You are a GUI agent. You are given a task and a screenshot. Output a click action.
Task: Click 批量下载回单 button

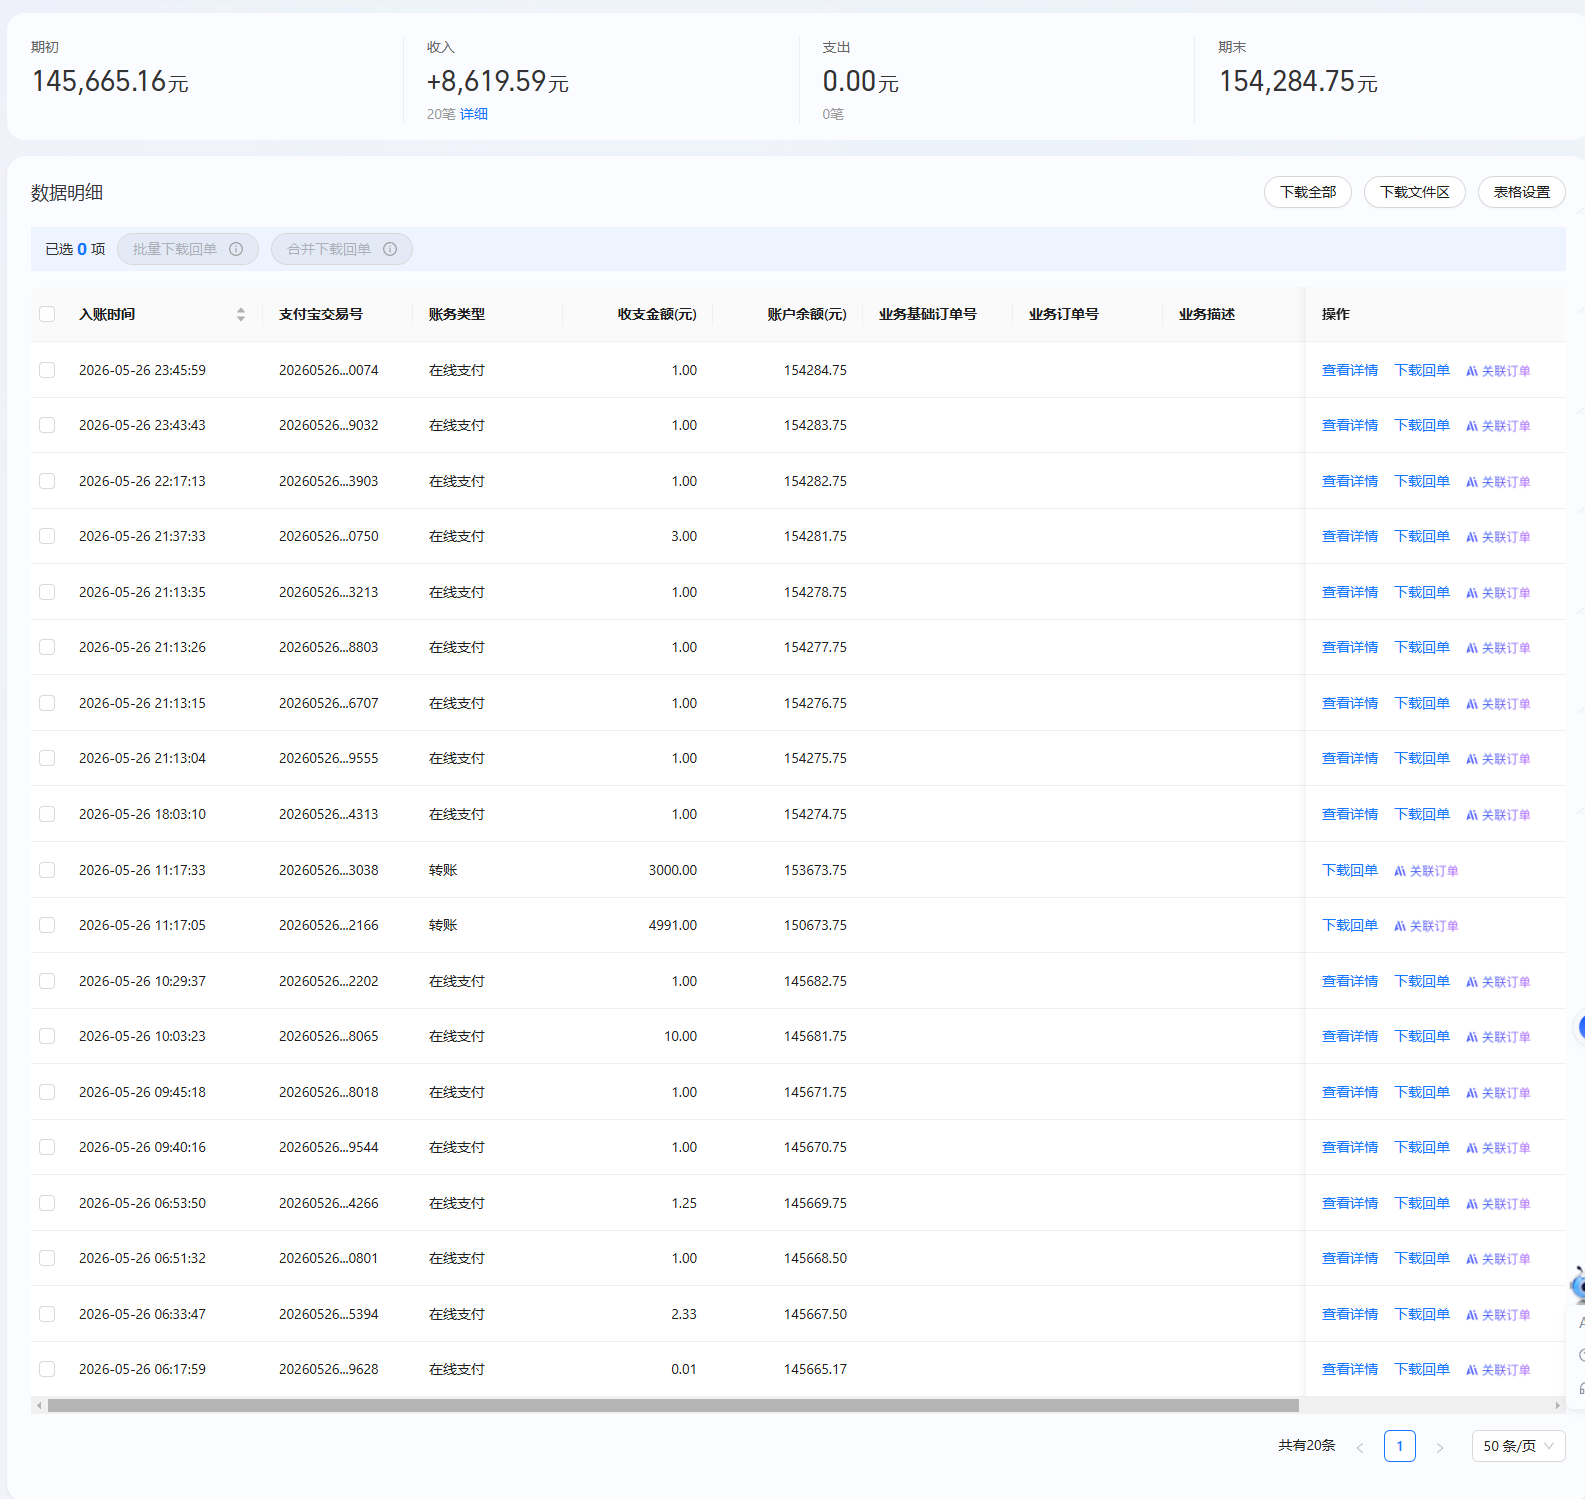[188, 249]
